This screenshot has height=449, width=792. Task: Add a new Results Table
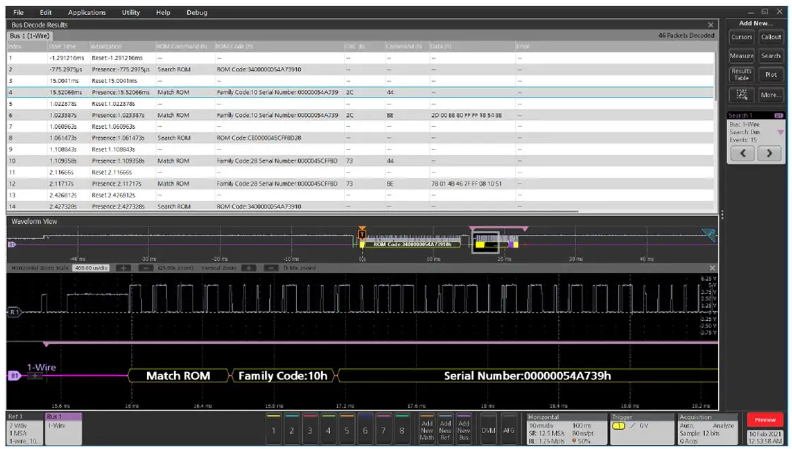(741, 74)
